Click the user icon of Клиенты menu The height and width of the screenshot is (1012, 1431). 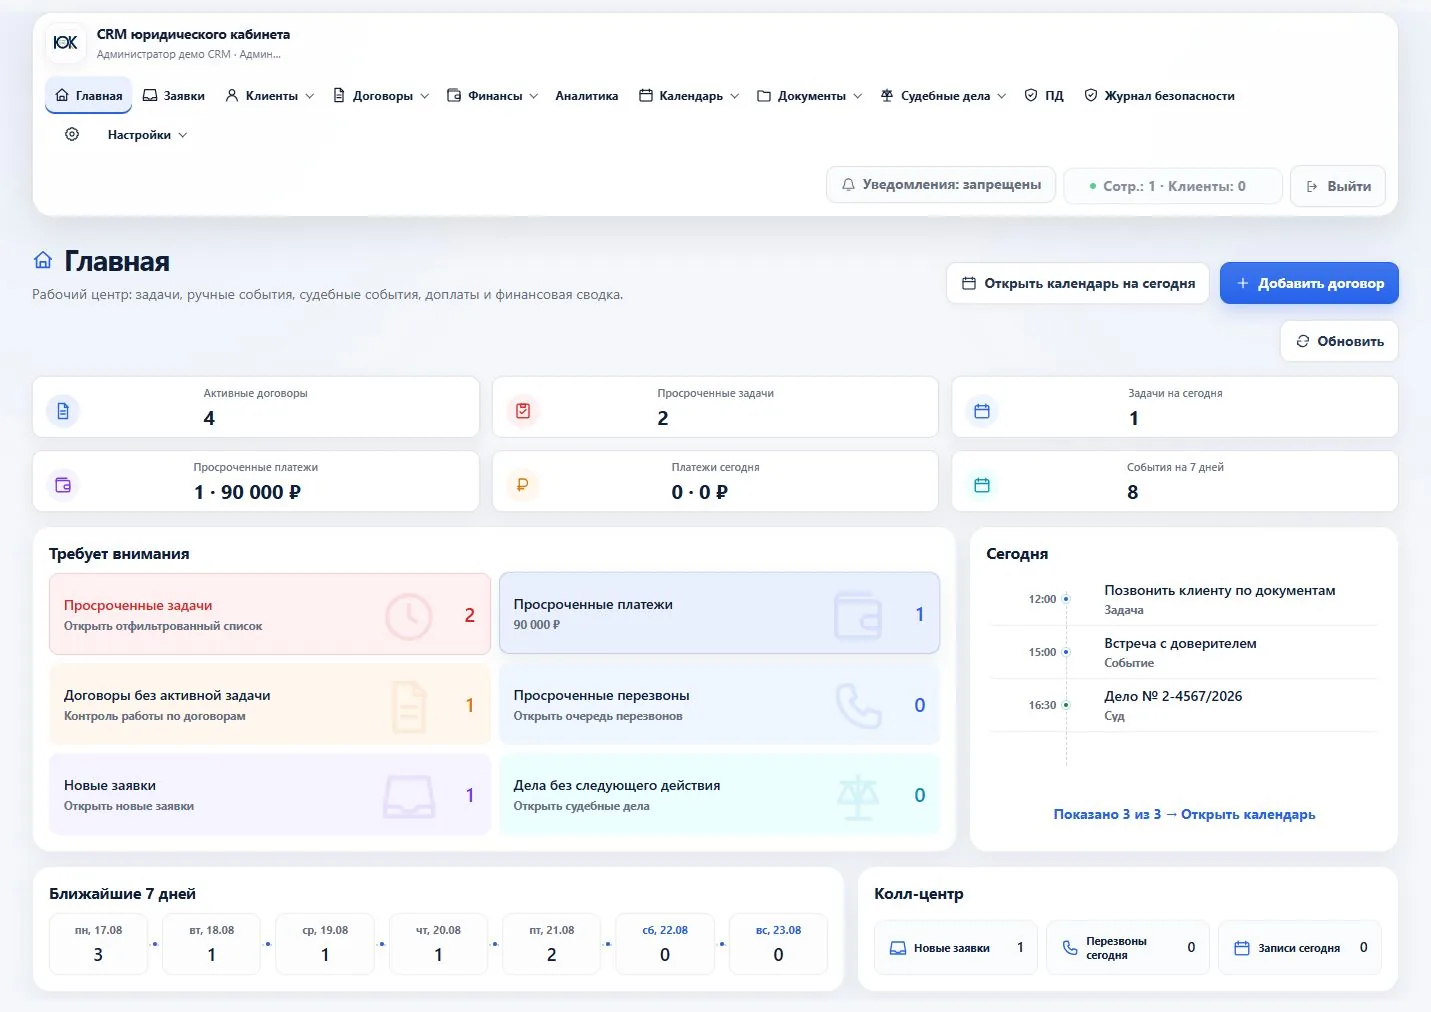232,95
